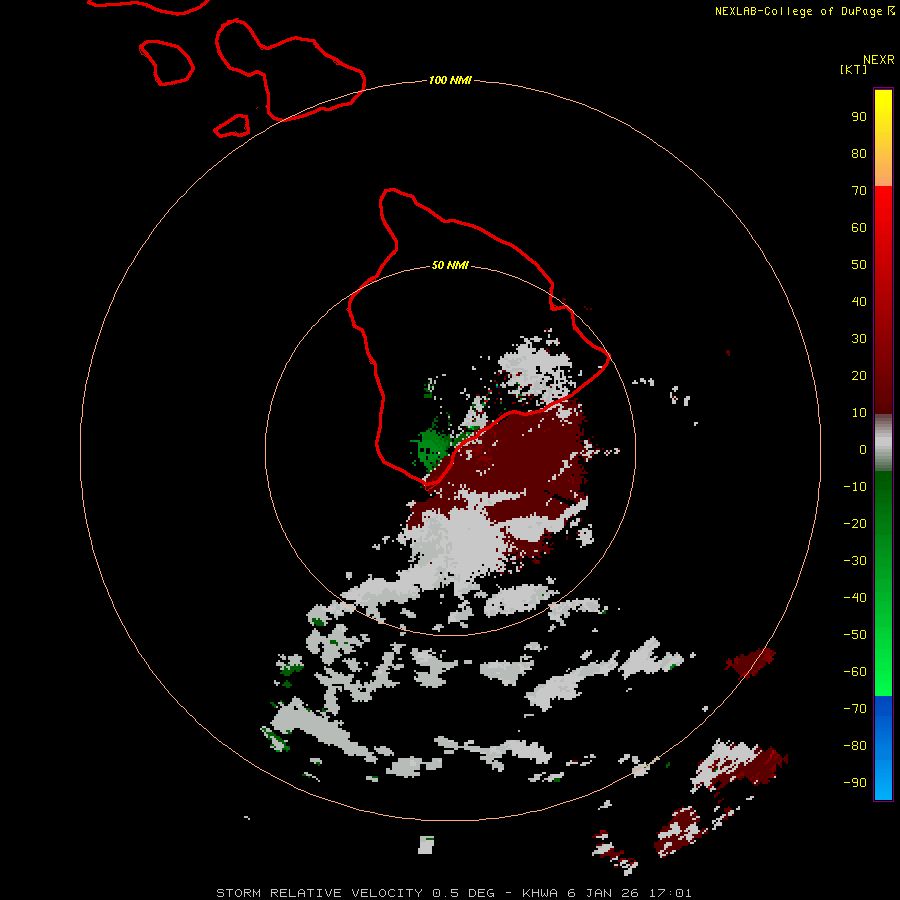Viewport: 900px width, 900px height.
Task: Select the 90 value on the velocity scale
Action: (859, 117)
